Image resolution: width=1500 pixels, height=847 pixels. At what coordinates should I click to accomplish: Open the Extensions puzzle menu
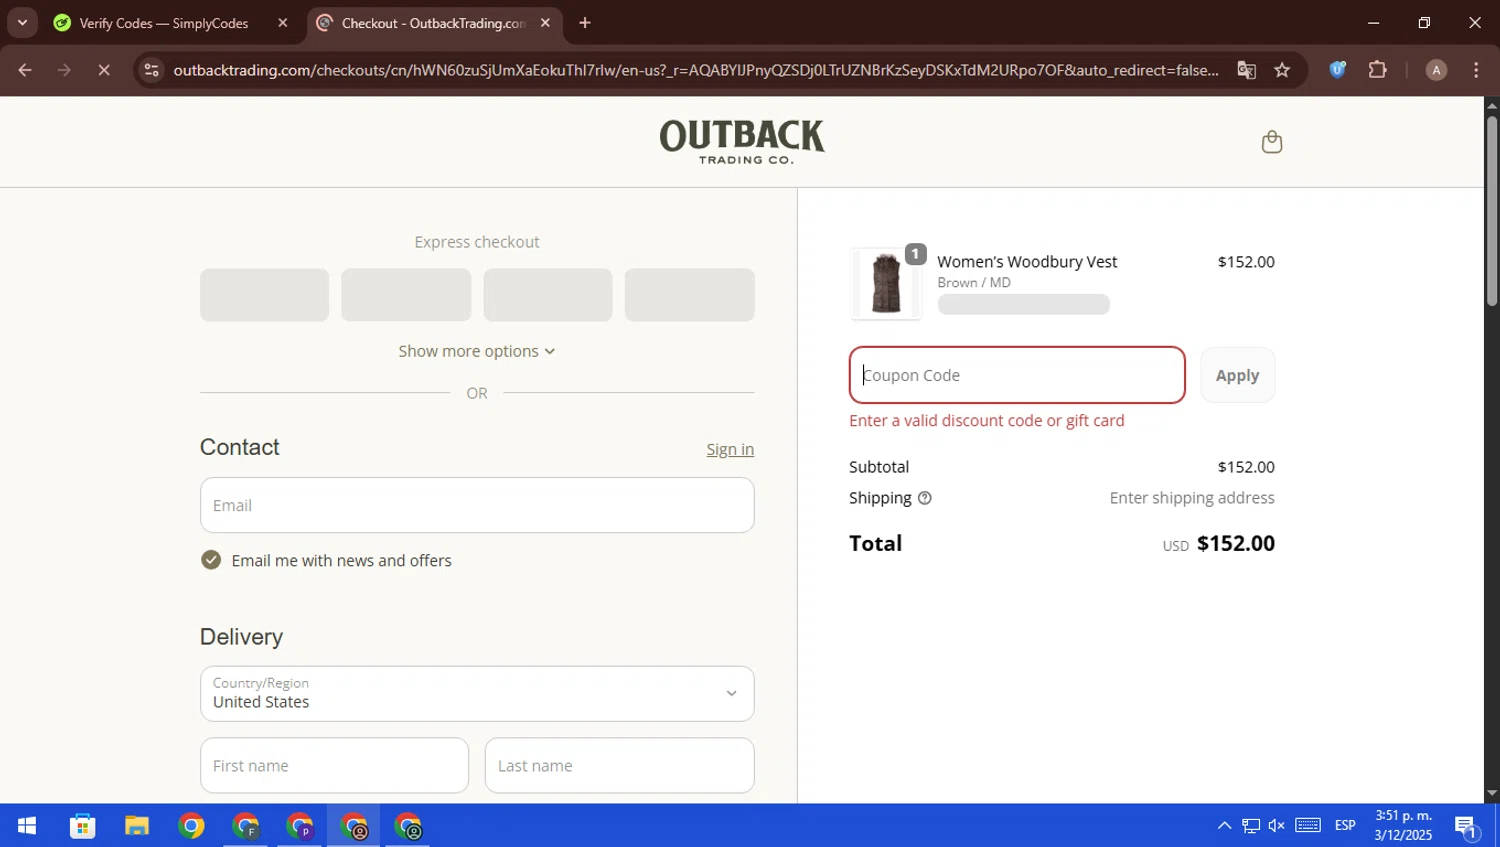(x=1378, y=70)
